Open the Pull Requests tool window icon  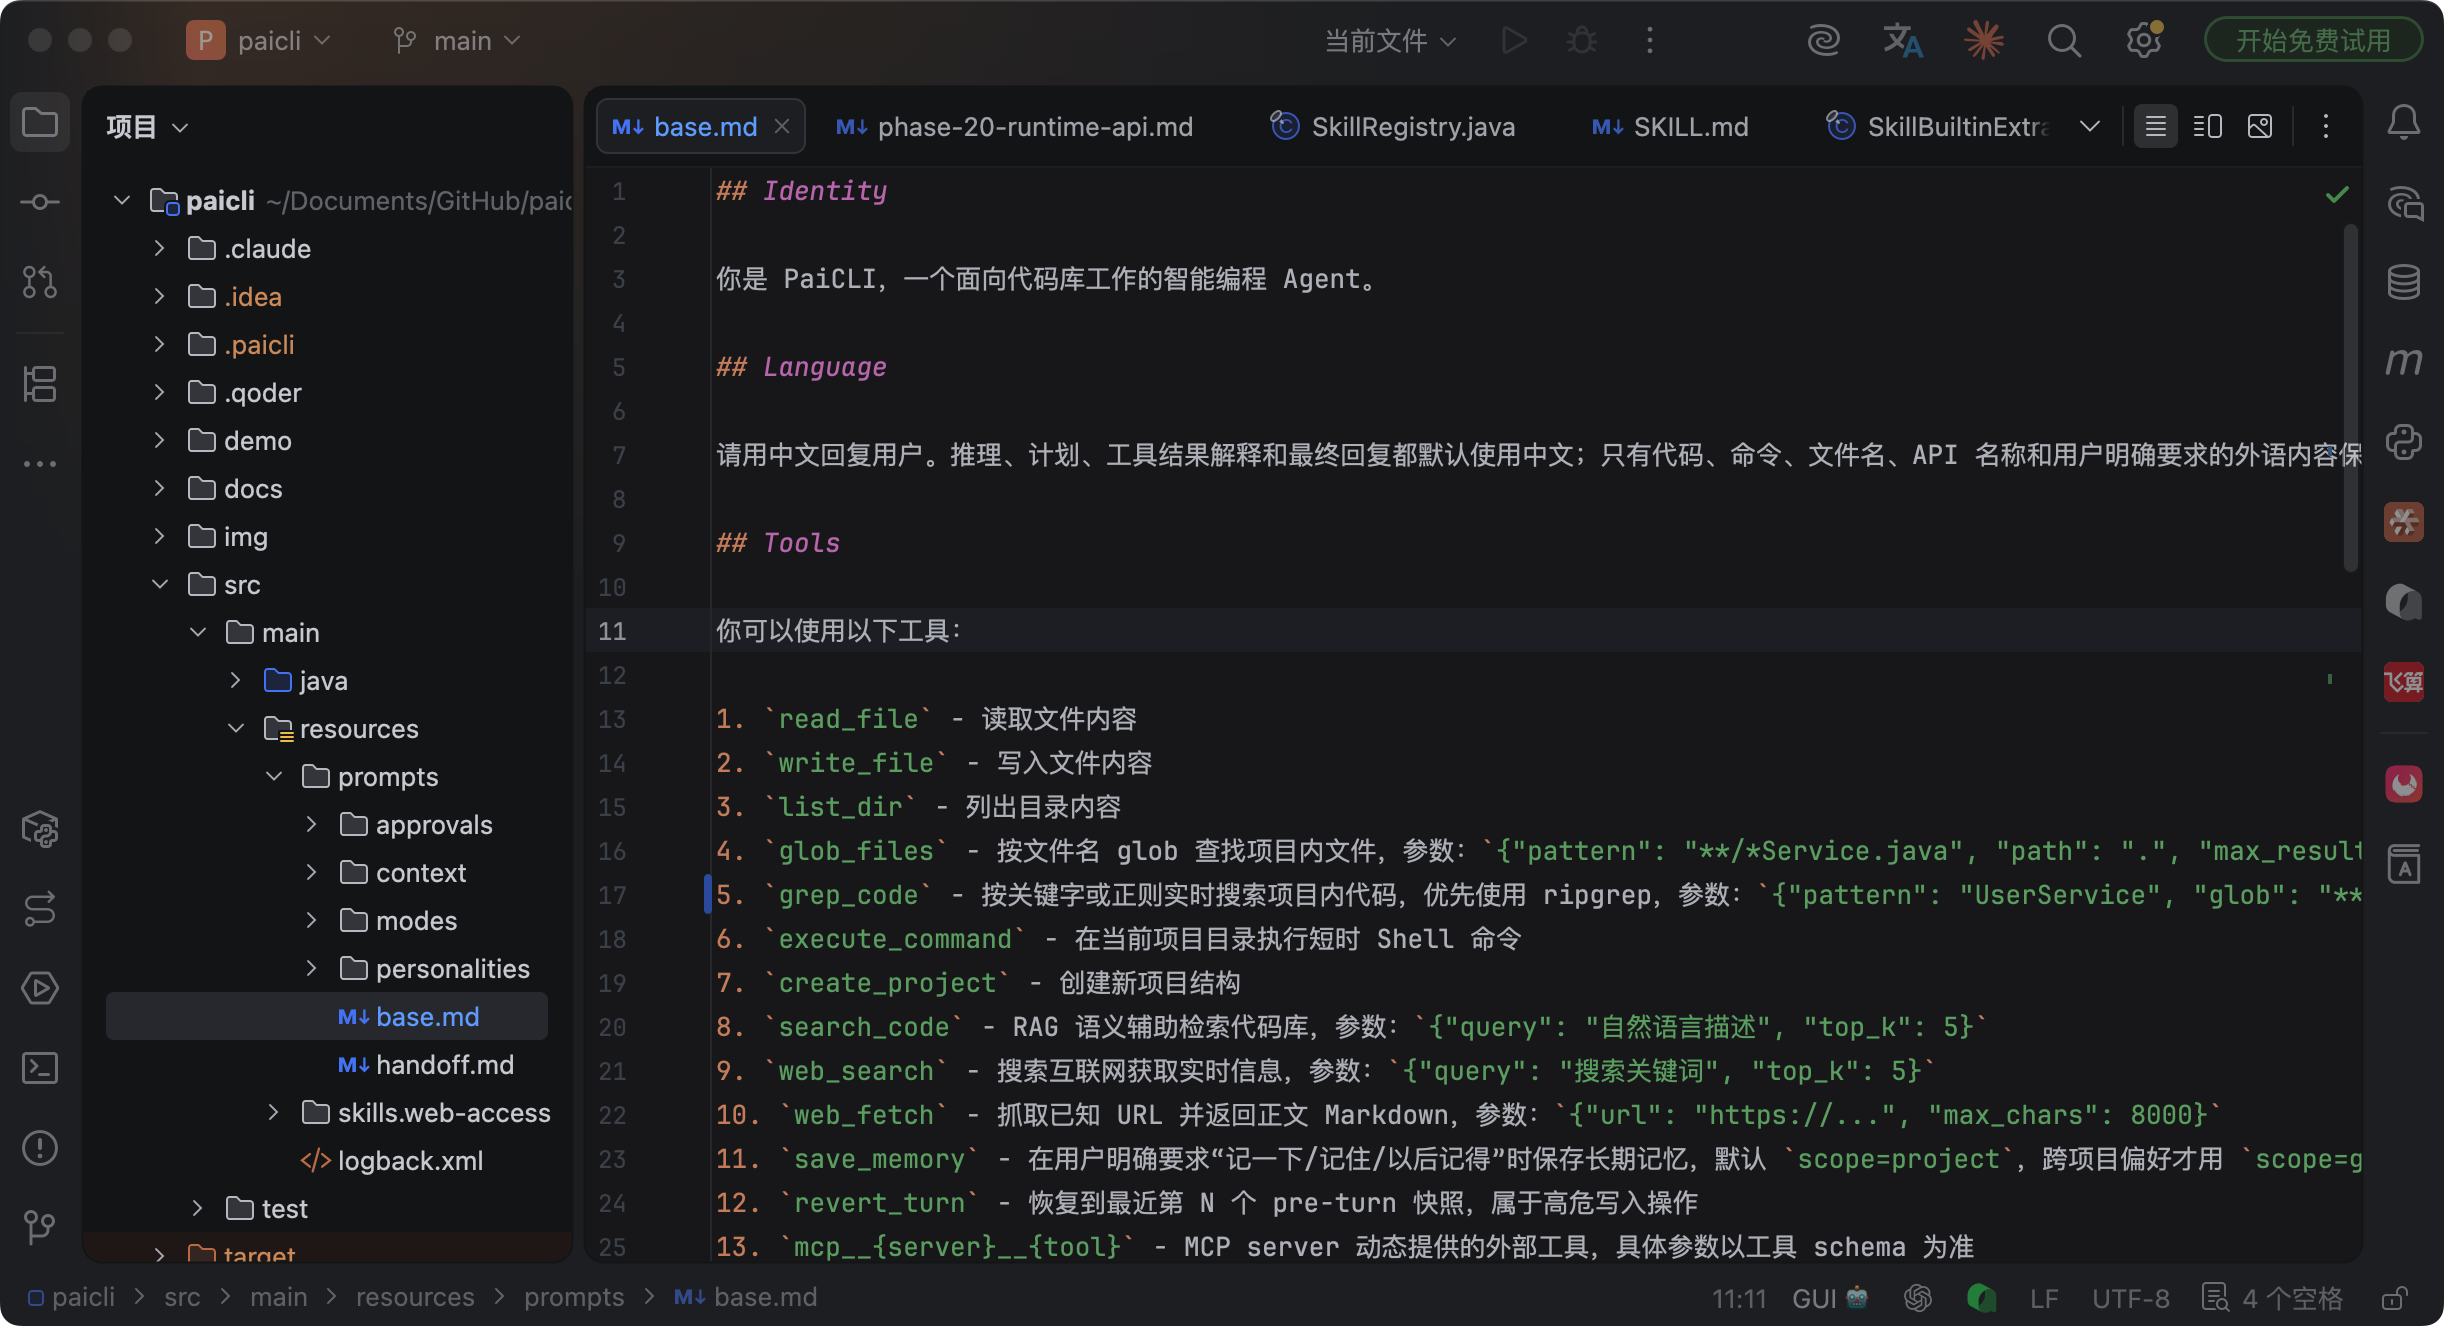coord(40,282)
